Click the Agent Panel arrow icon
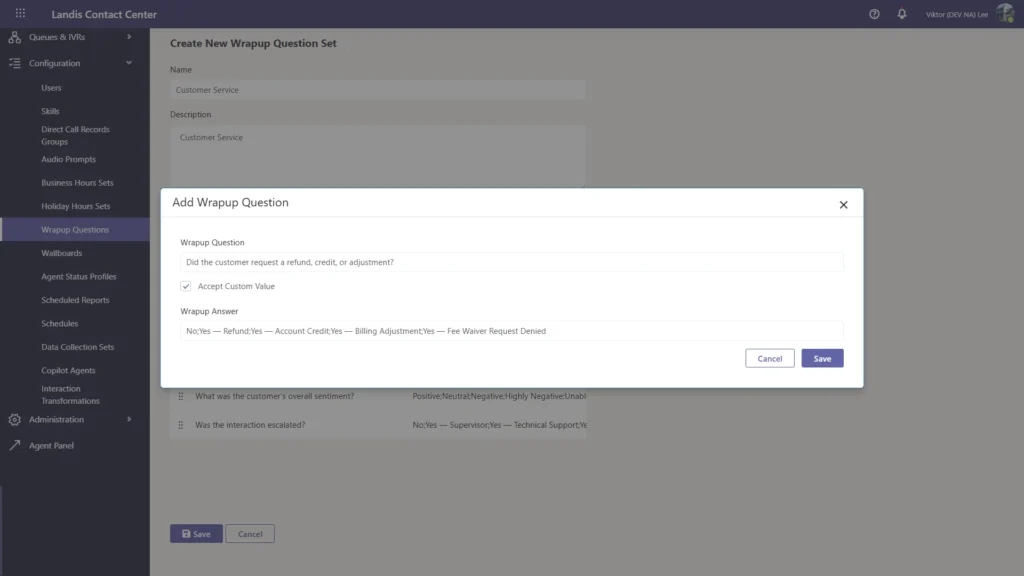This screenshot has width=1024, height=576. (14, 445)
